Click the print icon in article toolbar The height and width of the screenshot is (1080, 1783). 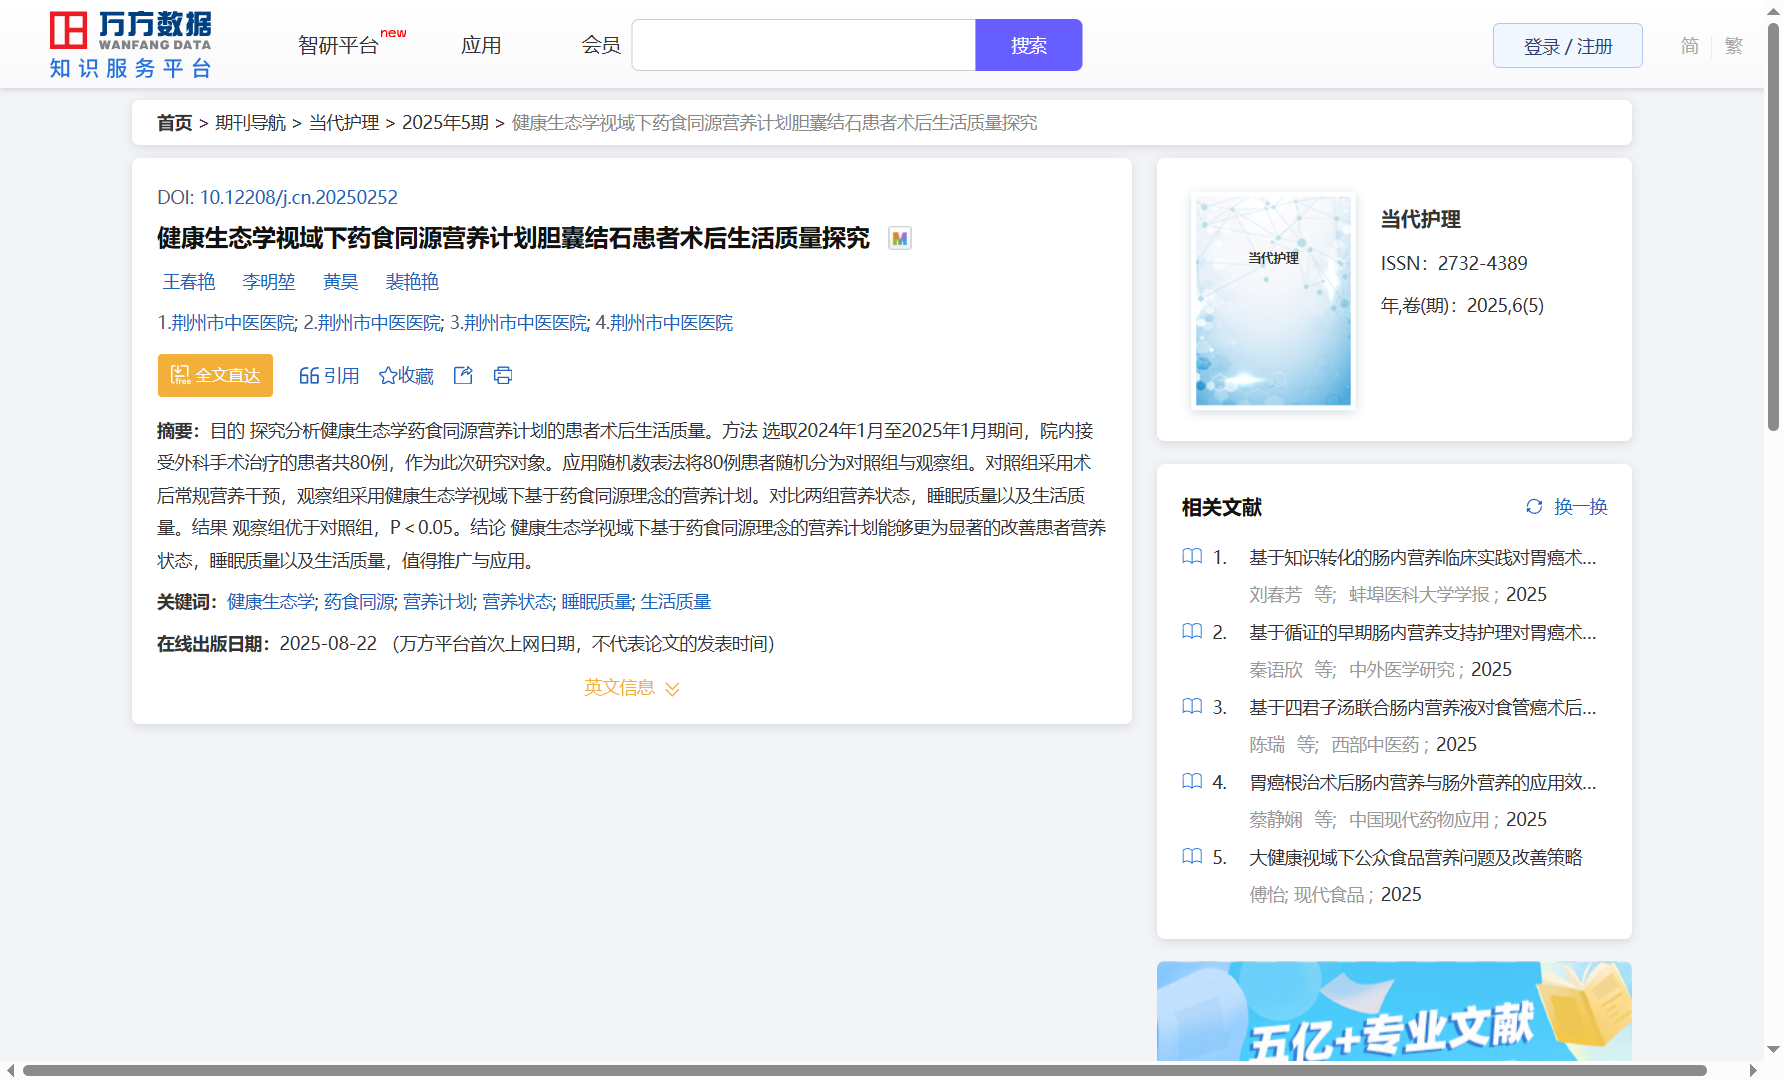(503, 375)
